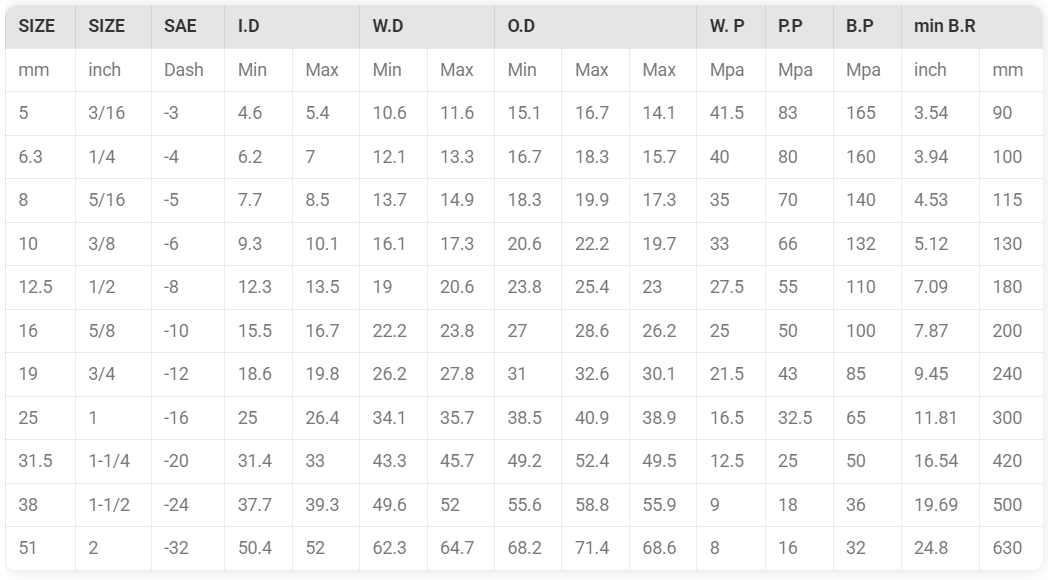Click the 41.5 Mpa working pressure cell
The height and width of the screenshot is (580, 1050).
pyautogui.click(x=731, y=113)
